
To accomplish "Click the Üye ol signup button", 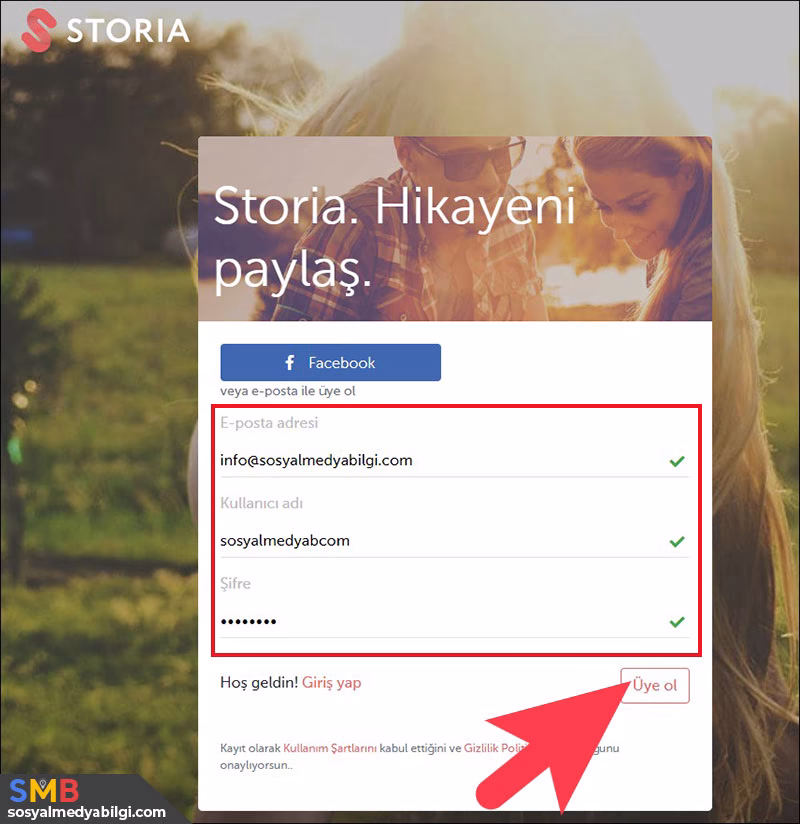I will [x=654, y=685].
